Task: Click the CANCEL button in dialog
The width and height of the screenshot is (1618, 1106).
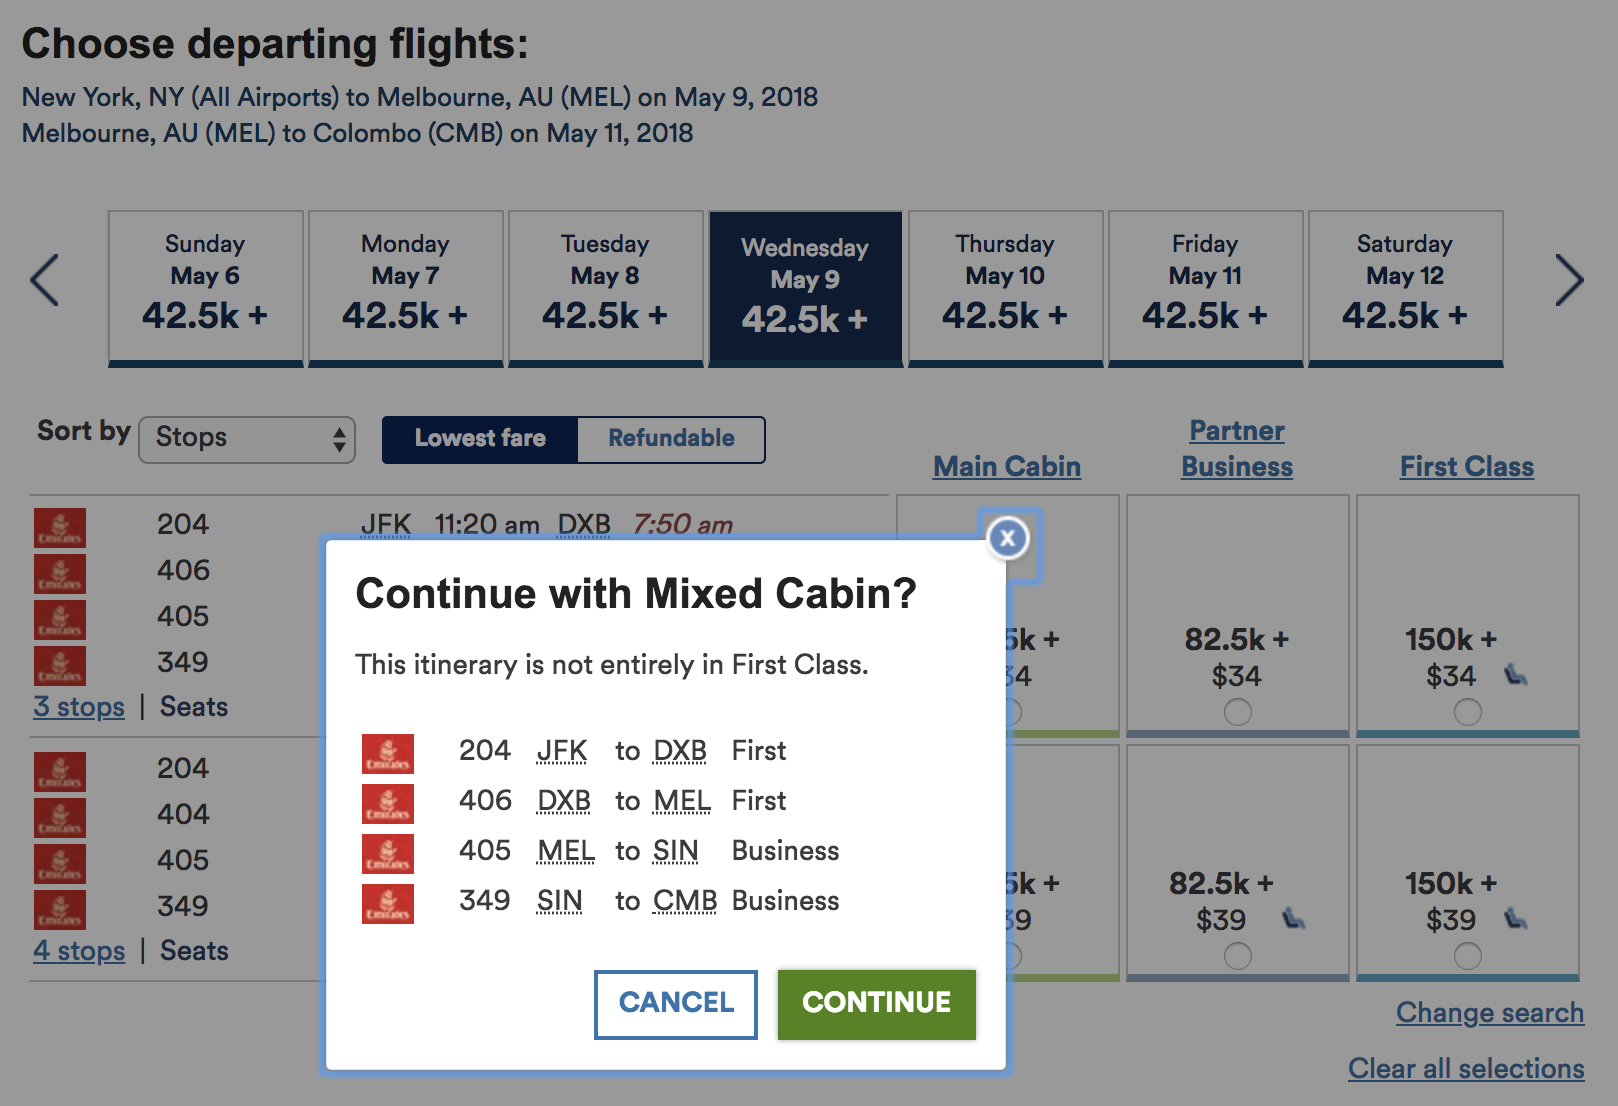Action: tap(676, 1004)
